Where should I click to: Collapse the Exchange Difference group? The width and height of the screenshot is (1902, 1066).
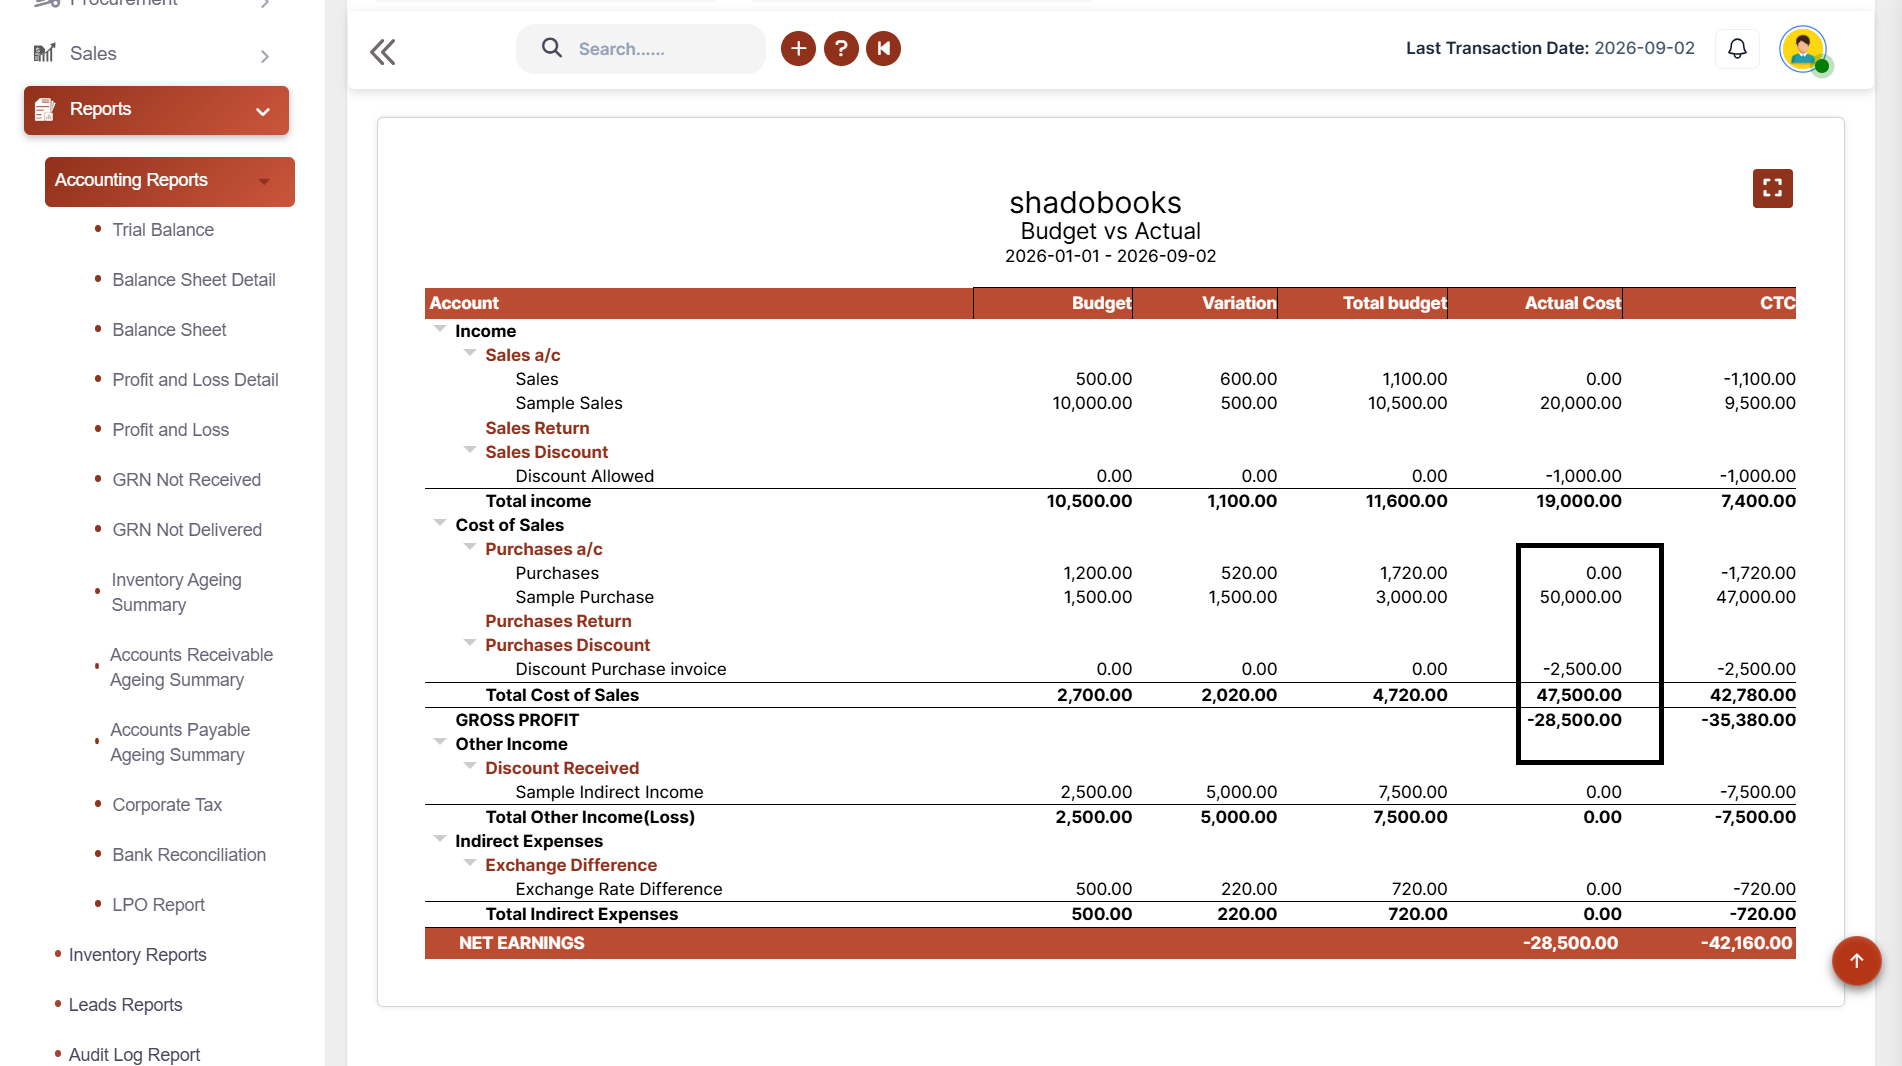tap(470, 862)
